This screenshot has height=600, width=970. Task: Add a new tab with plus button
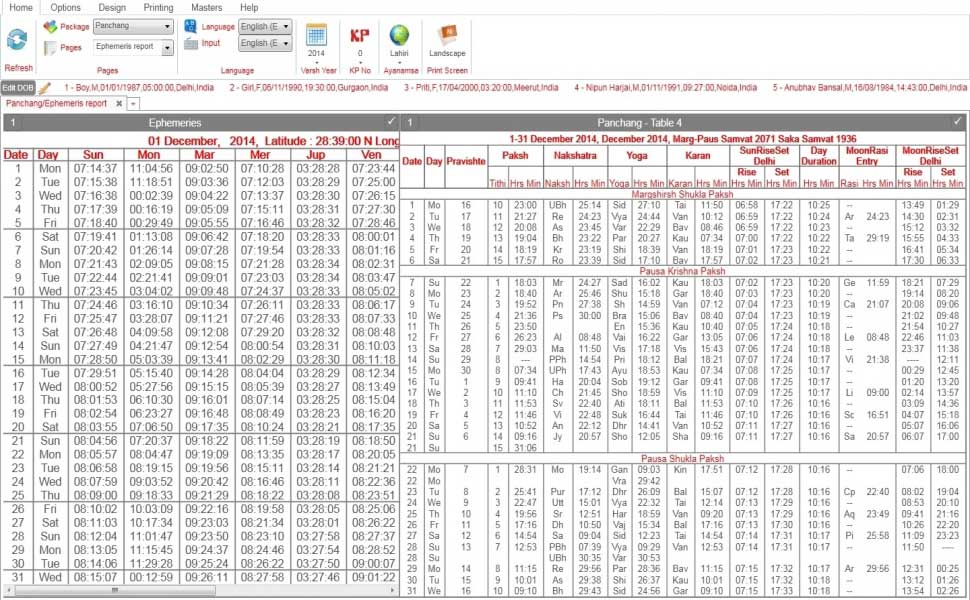tap(133, 104)
